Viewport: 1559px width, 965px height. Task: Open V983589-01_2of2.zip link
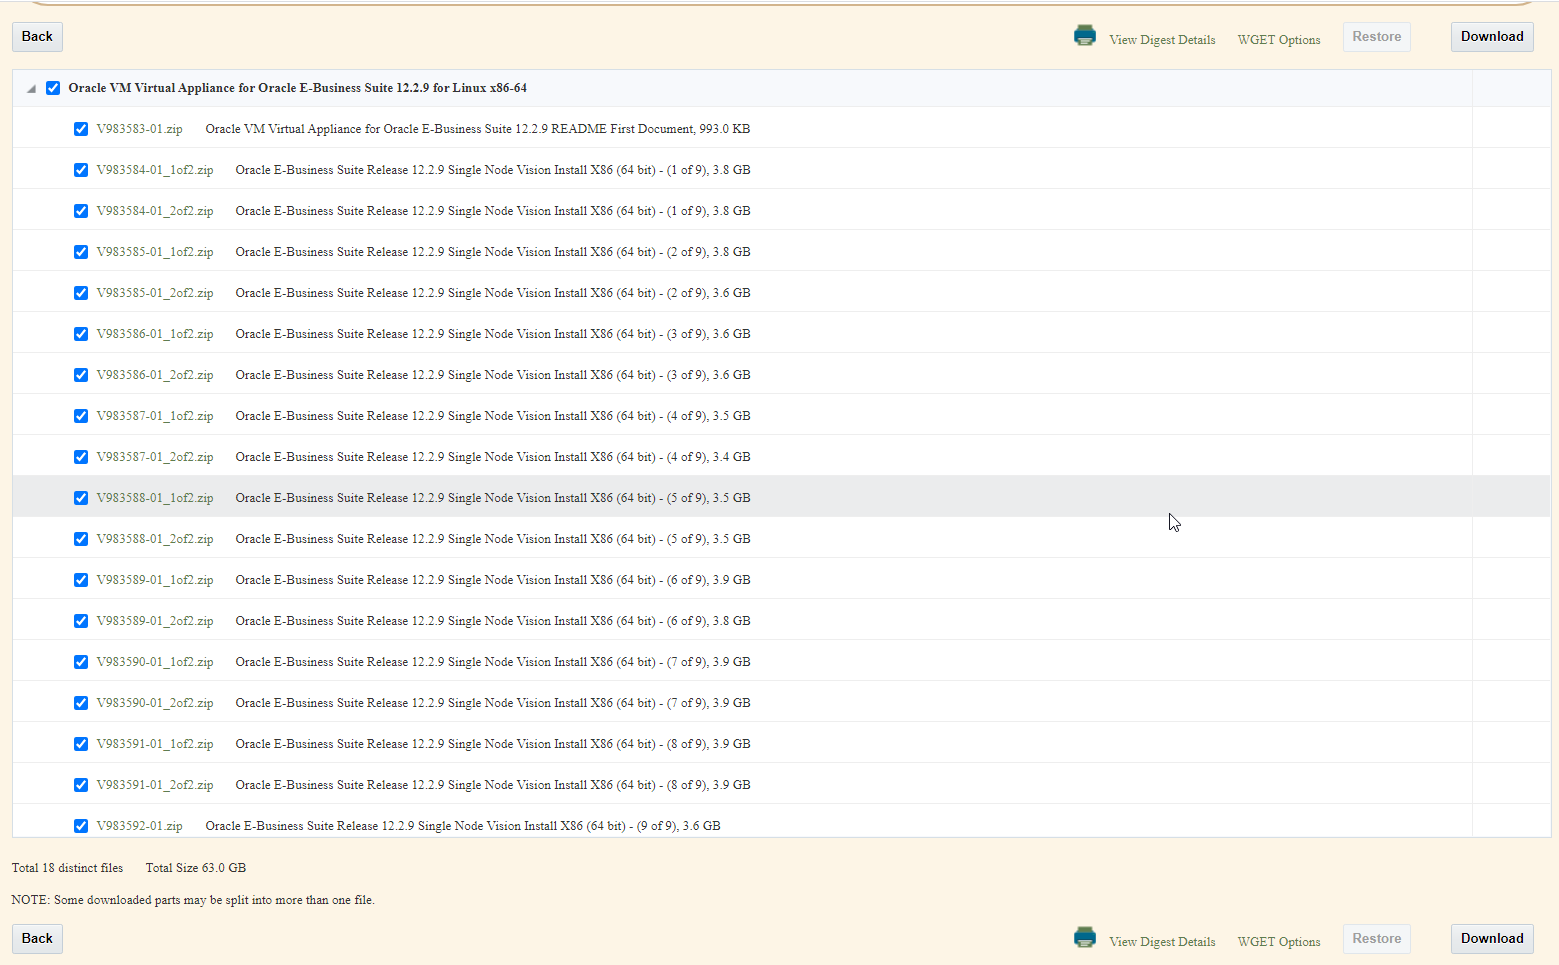coord(155,621)
